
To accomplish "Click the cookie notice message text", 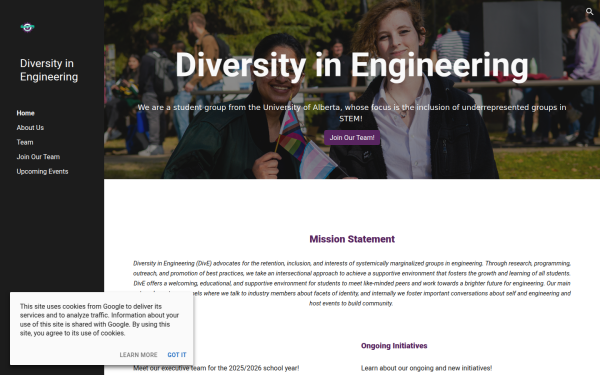I will pyautogui.click(x=99, y=320).
